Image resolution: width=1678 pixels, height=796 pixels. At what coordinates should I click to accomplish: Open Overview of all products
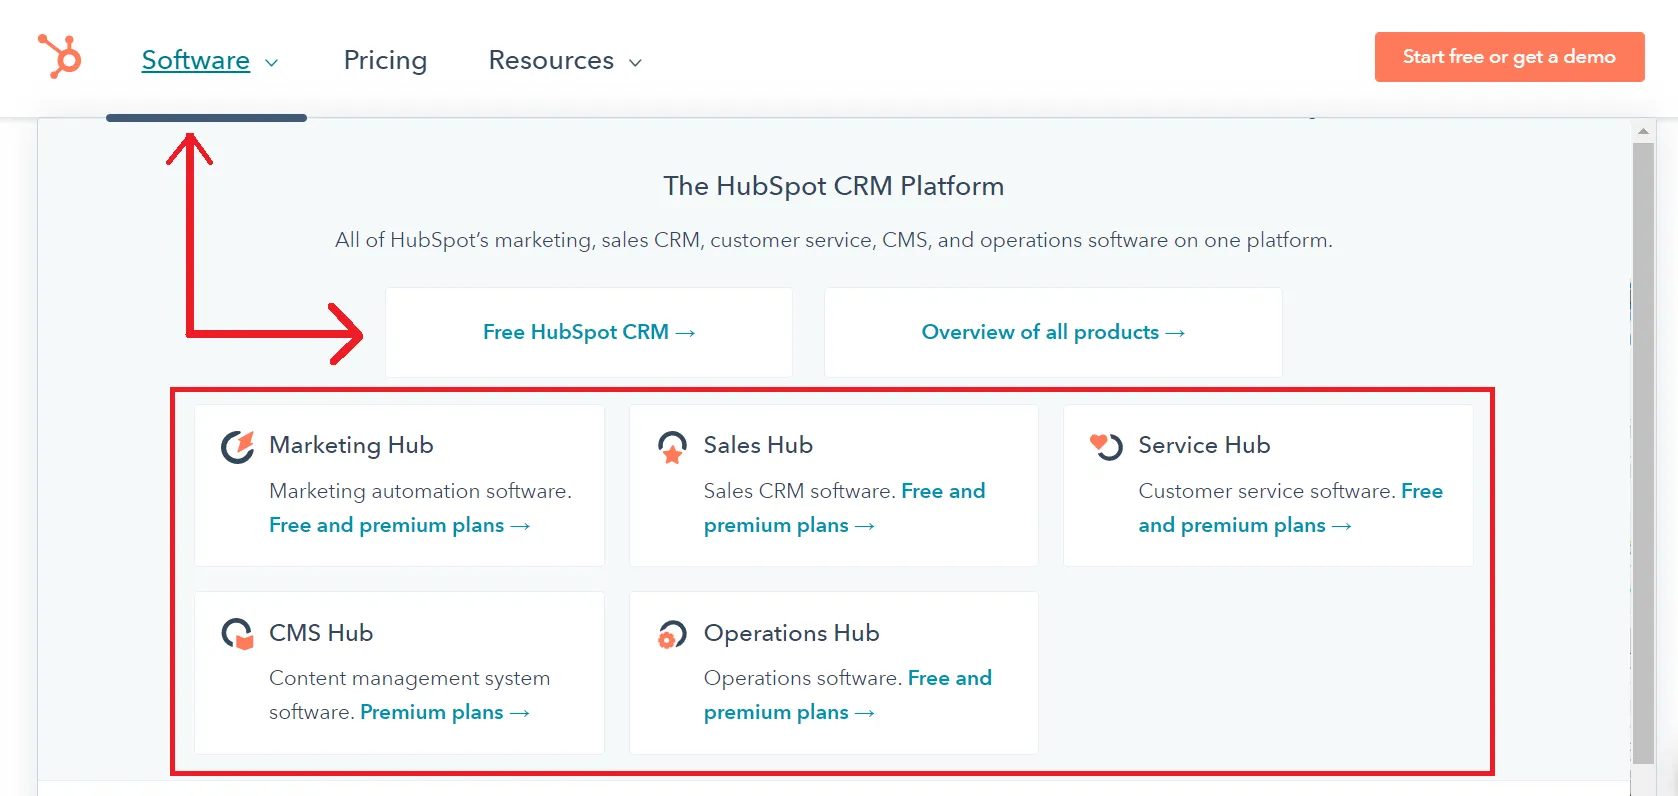1052,332
